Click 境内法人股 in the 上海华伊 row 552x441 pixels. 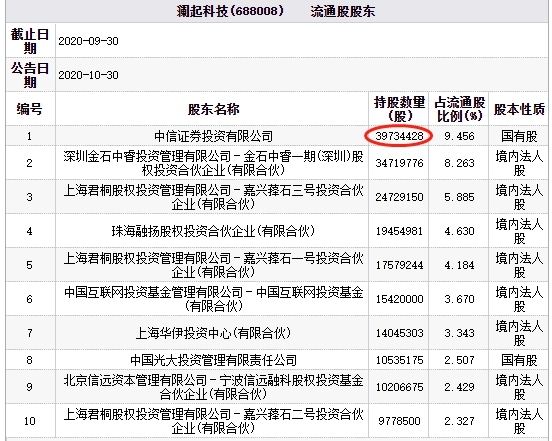(x=519, y=333)
